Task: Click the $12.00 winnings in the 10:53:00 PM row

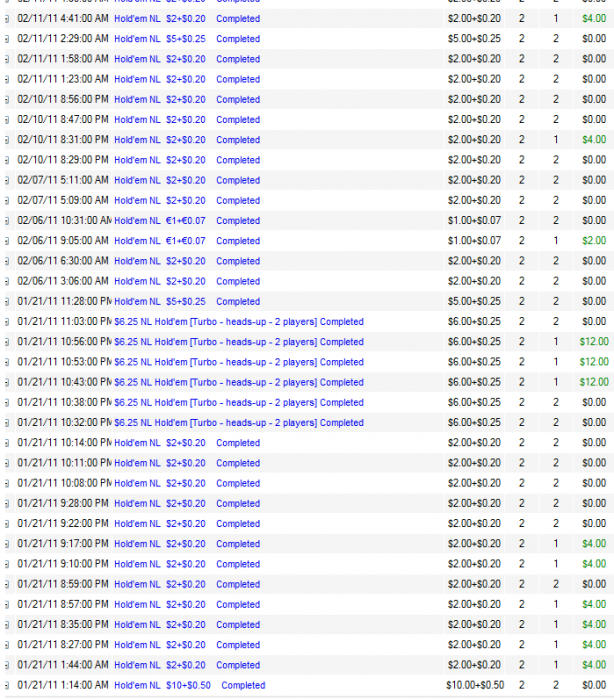Action: pos(594,362)
